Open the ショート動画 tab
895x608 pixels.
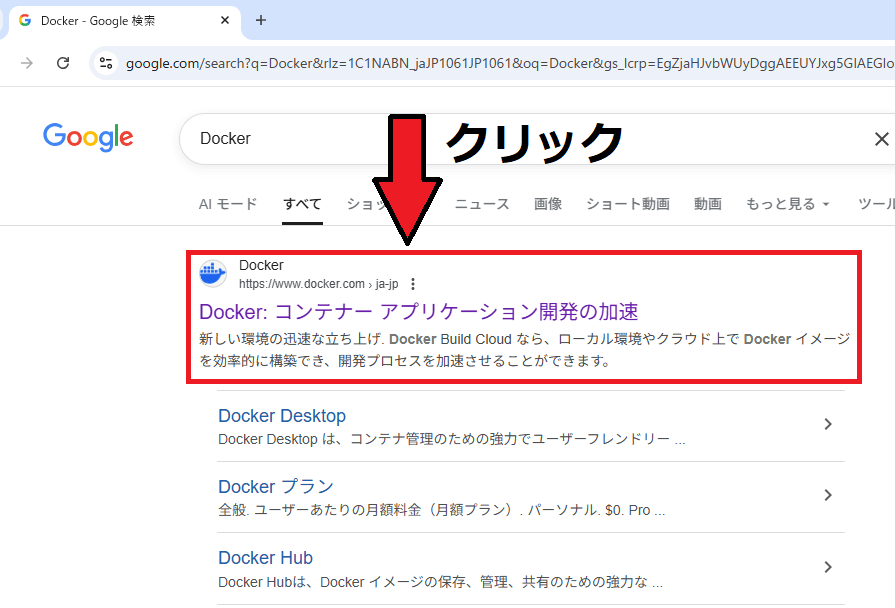pos(628,204)
